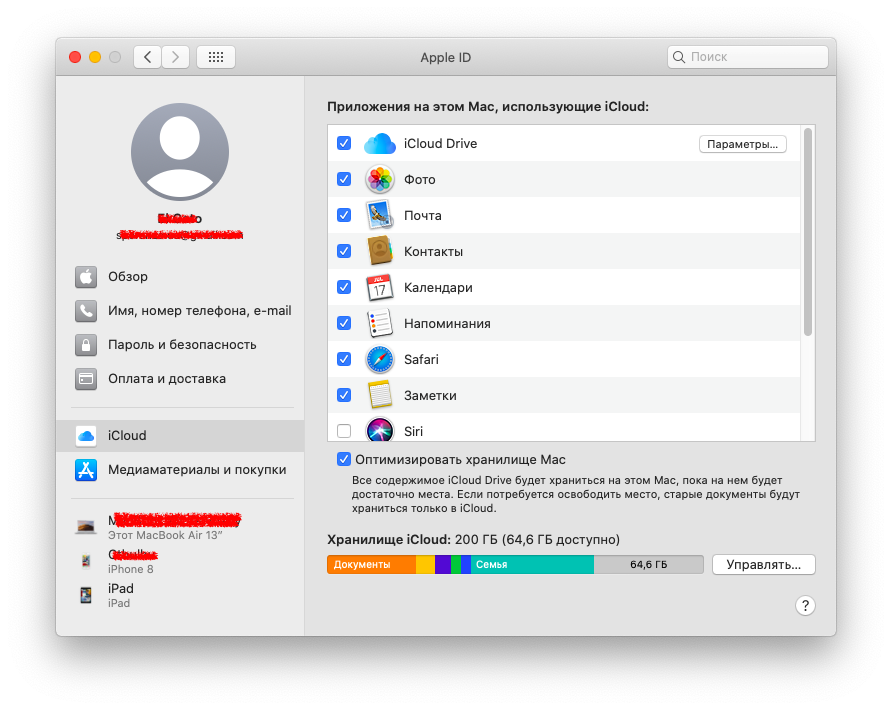Open Оплата и доставка section
Viewport: 892px width, 710px height.
pyautogui.click(x=180, y=379)
